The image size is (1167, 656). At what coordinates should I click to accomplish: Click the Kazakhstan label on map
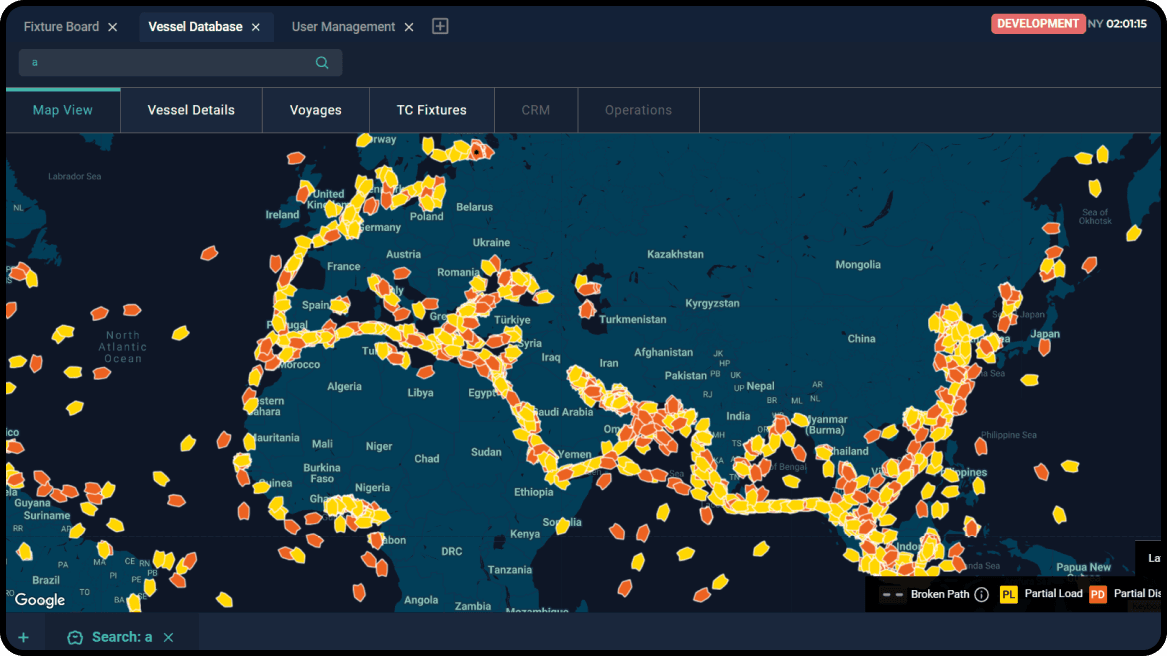[675, 255]
